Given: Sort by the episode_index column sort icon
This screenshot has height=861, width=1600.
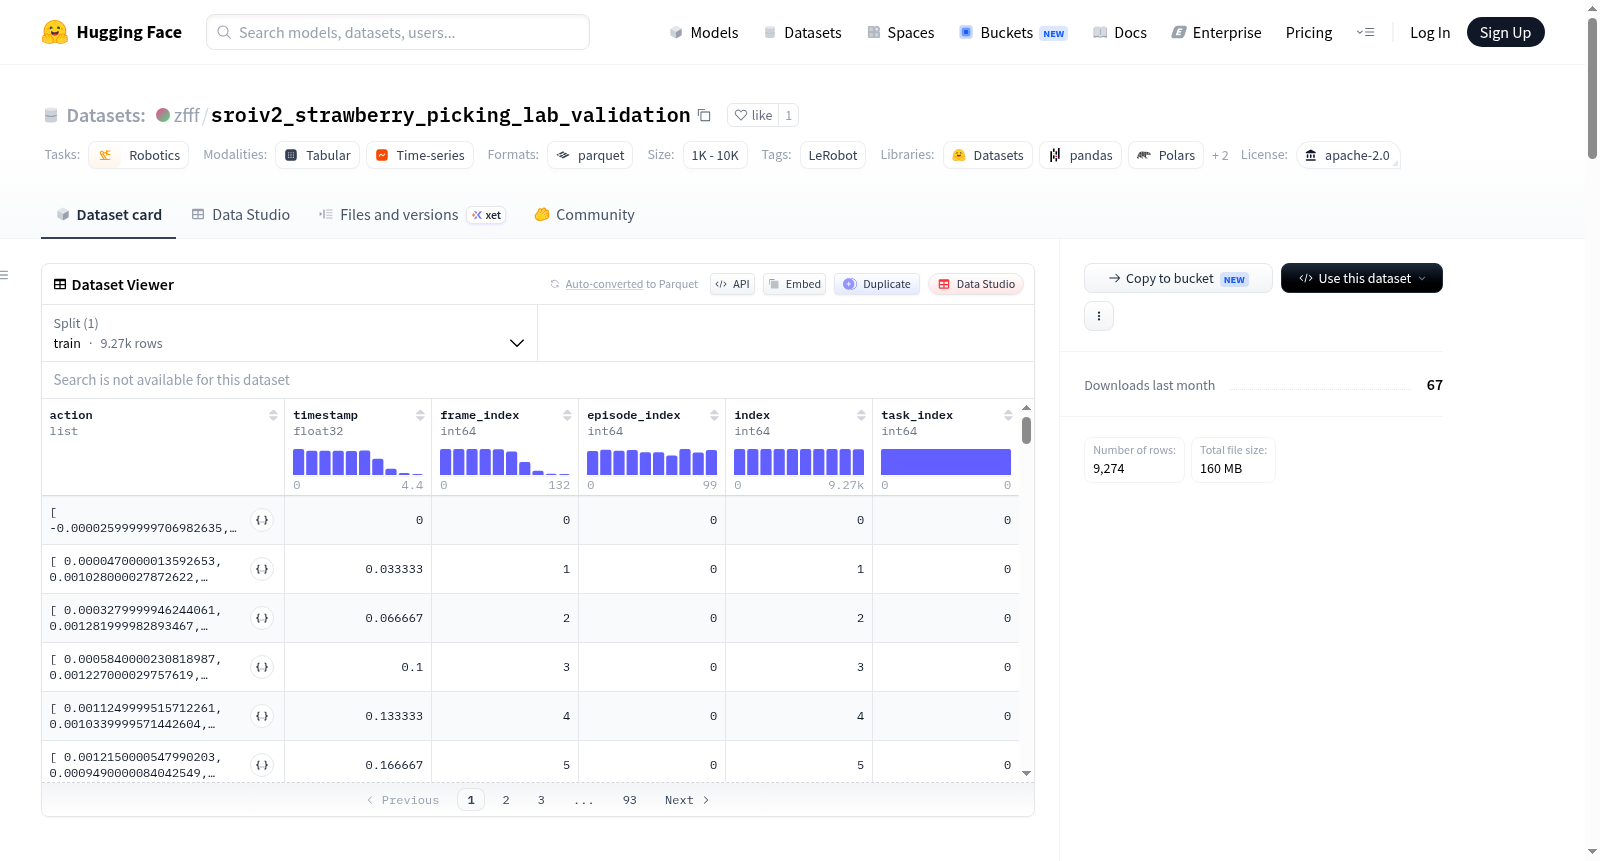Looking at the screenshot, I should (714, 415).
